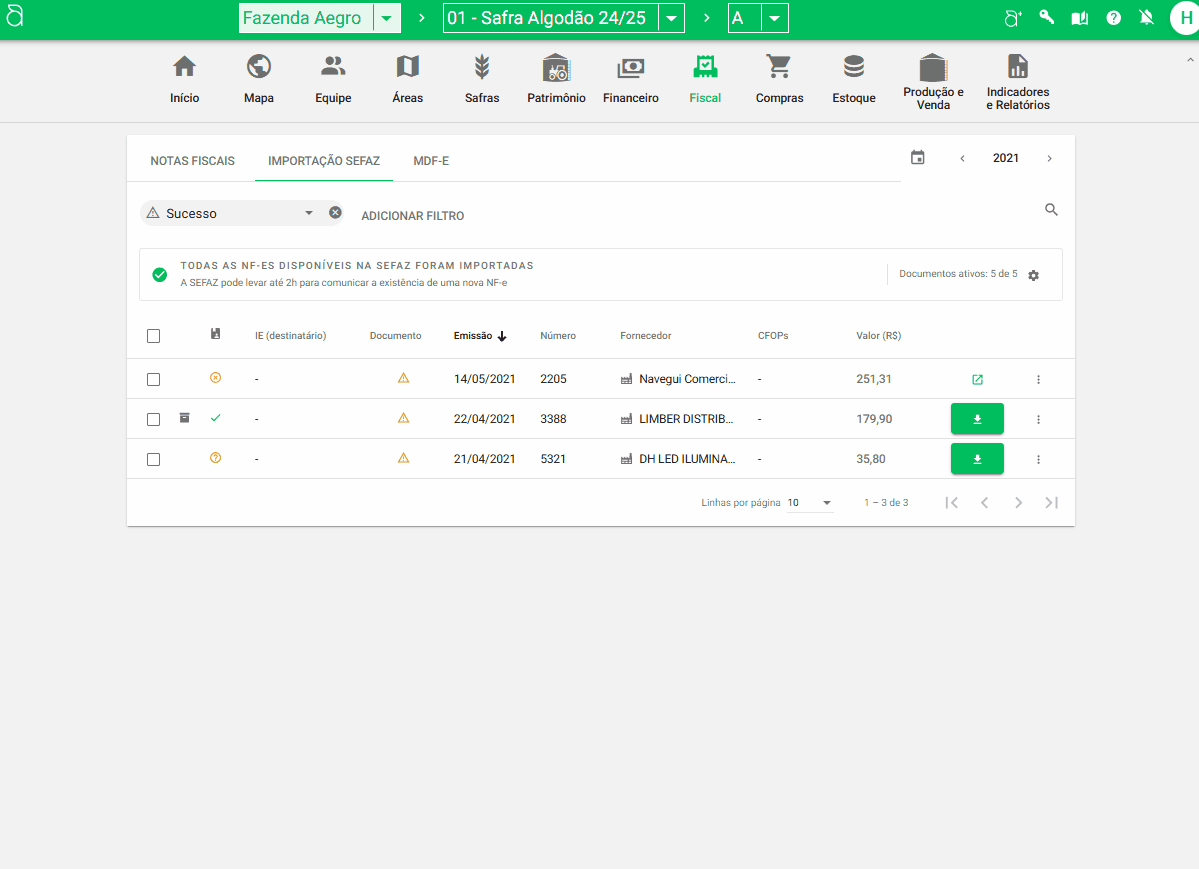
Task: Toggle the select-all header checkbox
Action: click(153, 336)
